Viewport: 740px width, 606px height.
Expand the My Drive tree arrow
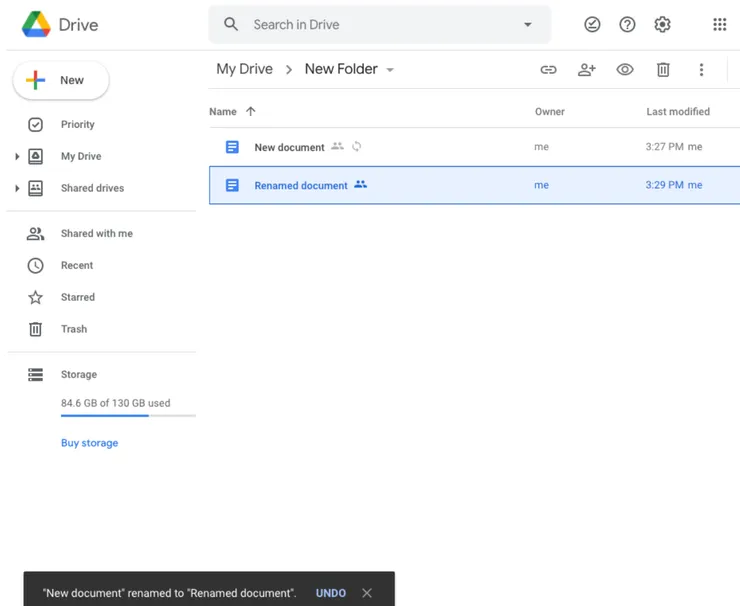coord(17,157)
